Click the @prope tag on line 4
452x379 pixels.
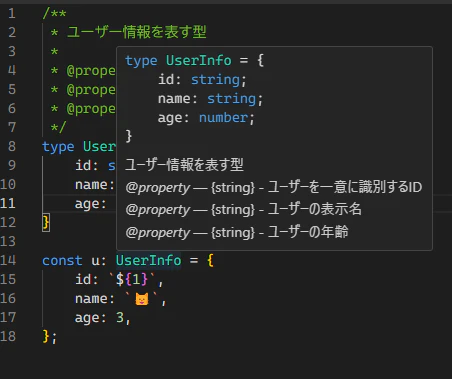(91, 71)
